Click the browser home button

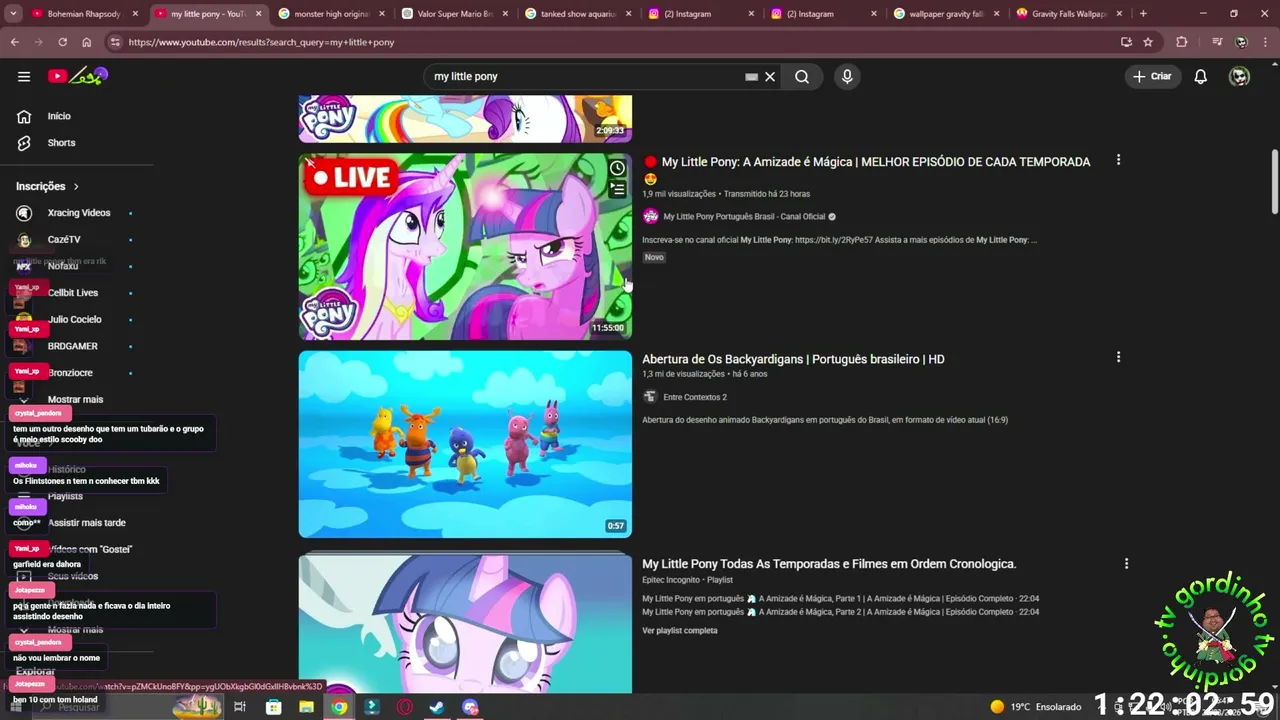pos(86,42)
